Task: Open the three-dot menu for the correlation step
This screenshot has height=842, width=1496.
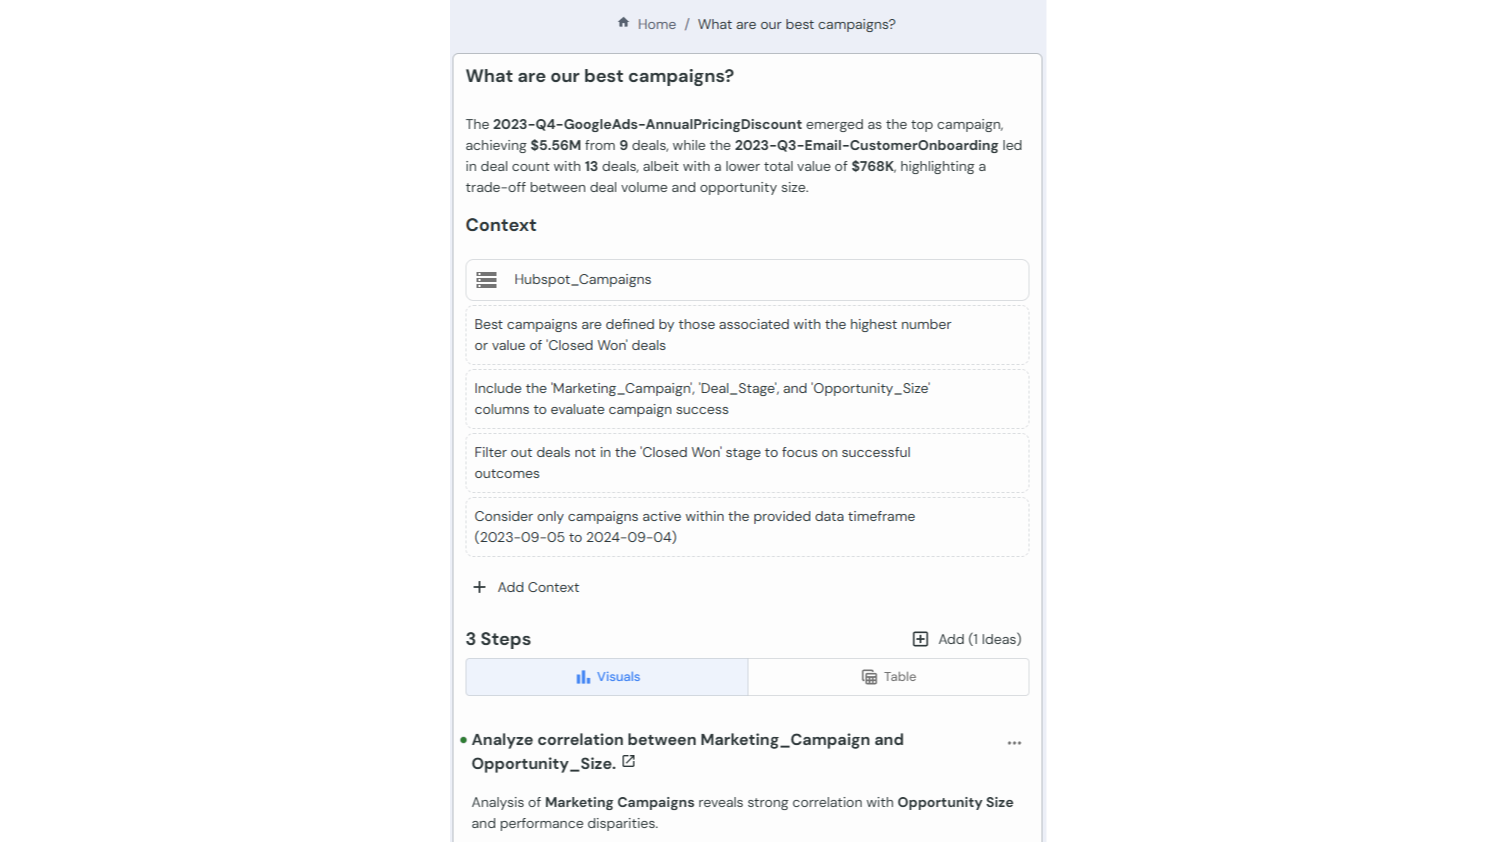Action: [1014, 743]
